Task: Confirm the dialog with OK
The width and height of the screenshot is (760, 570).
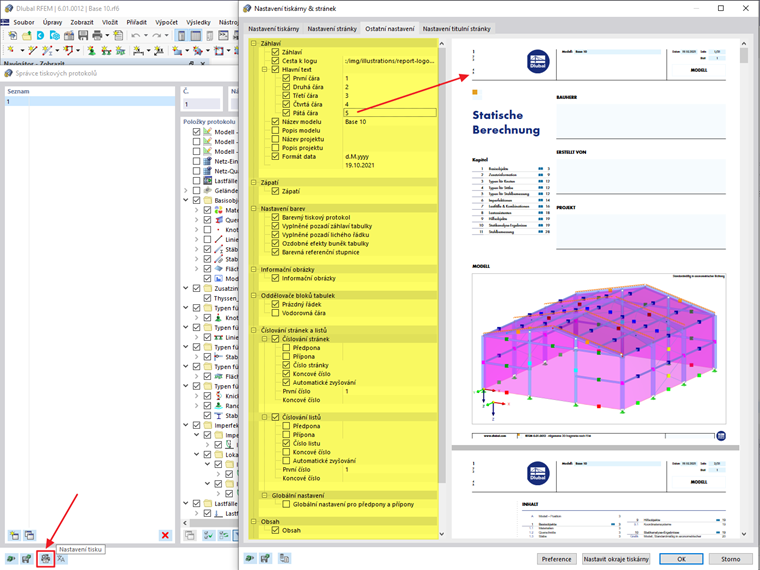Action: [x=681, y=559]
